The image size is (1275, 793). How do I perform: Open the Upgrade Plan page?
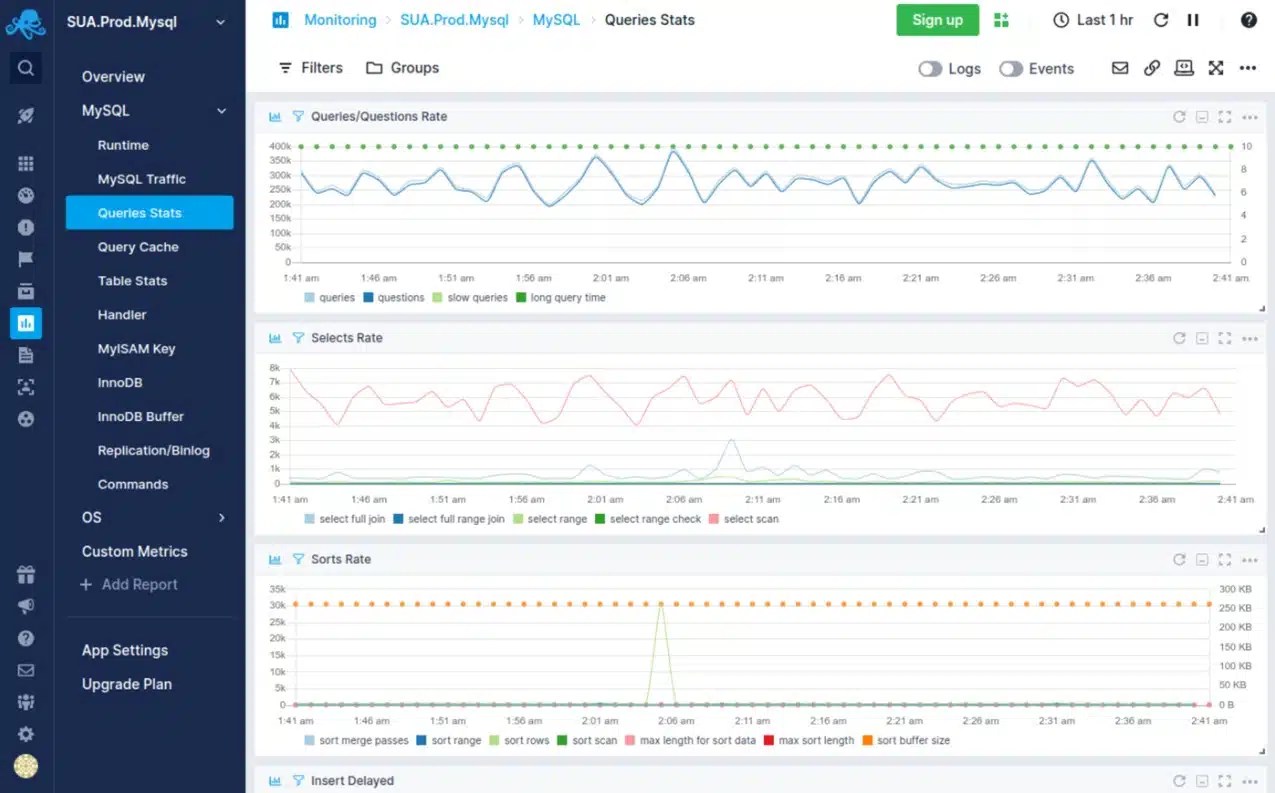126,684
